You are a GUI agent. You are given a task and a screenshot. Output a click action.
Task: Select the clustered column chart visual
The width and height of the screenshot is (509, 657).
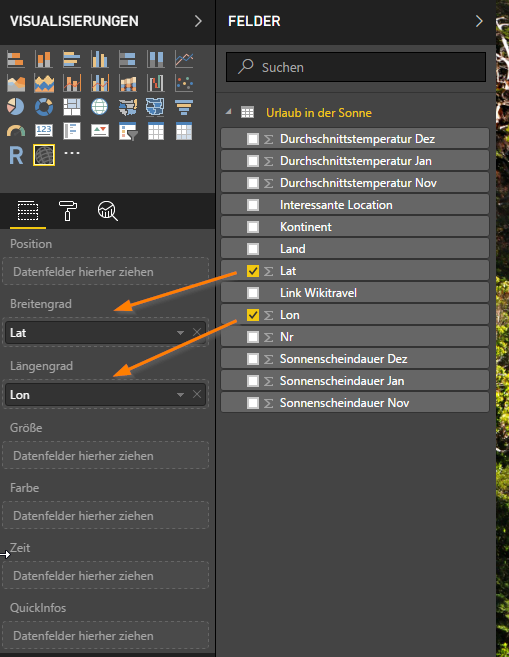[x=100, y=59]
